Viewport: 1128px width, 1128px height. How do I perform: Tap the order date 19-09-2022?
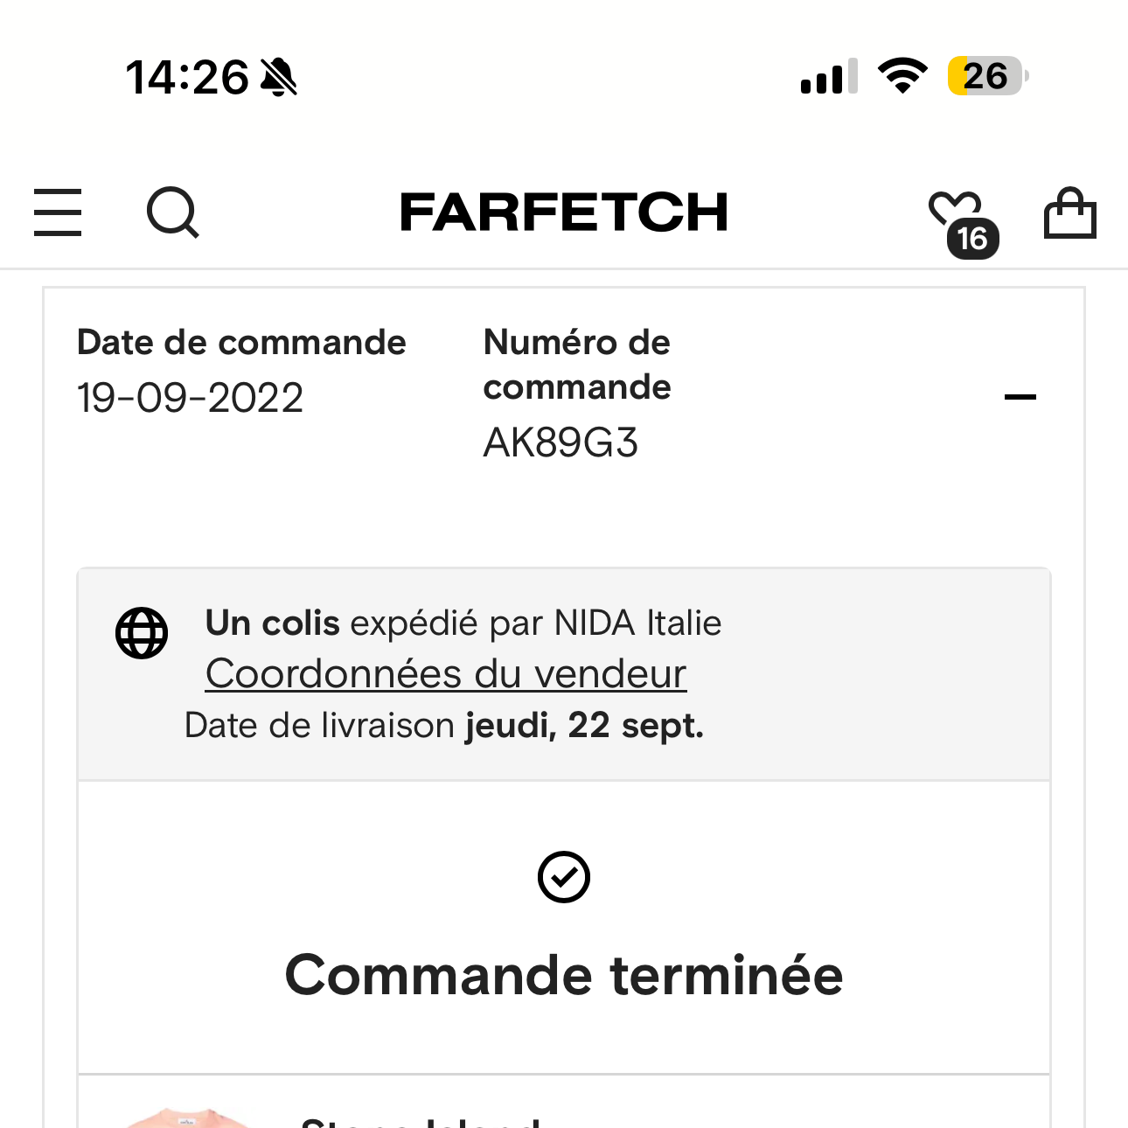point(190,398)
